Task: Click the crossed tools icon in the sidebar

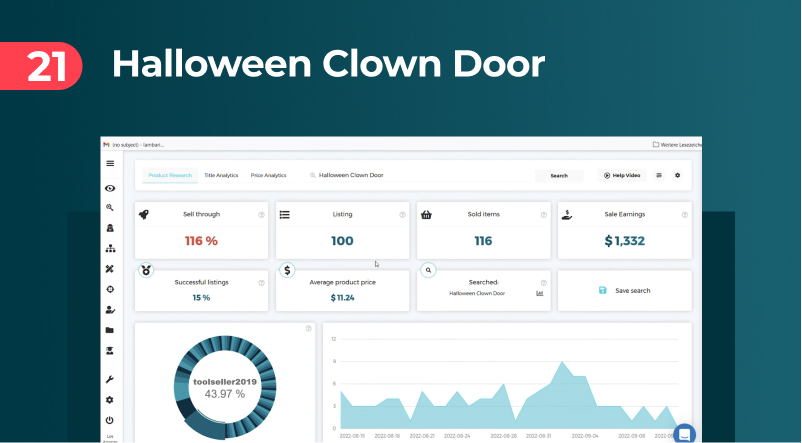Action: pos(109,269)
